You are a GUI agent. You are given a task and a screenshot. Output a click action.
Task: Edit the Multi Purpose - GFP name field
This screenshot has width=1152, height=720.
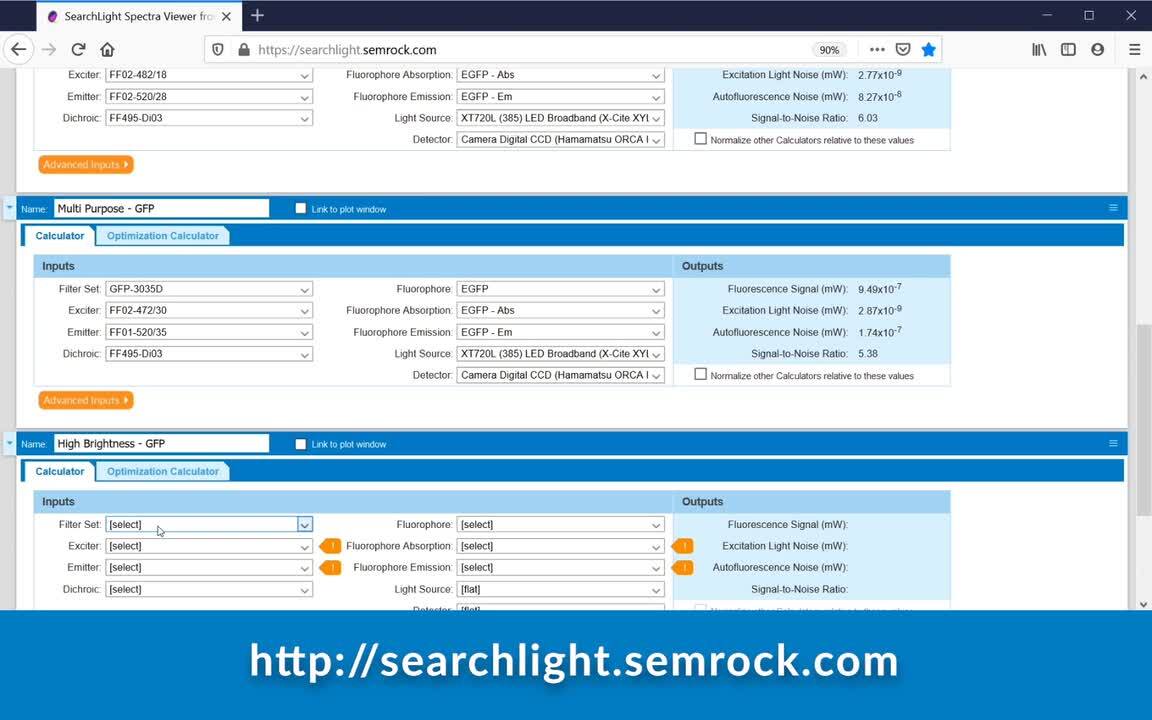(x=162, y=209)
